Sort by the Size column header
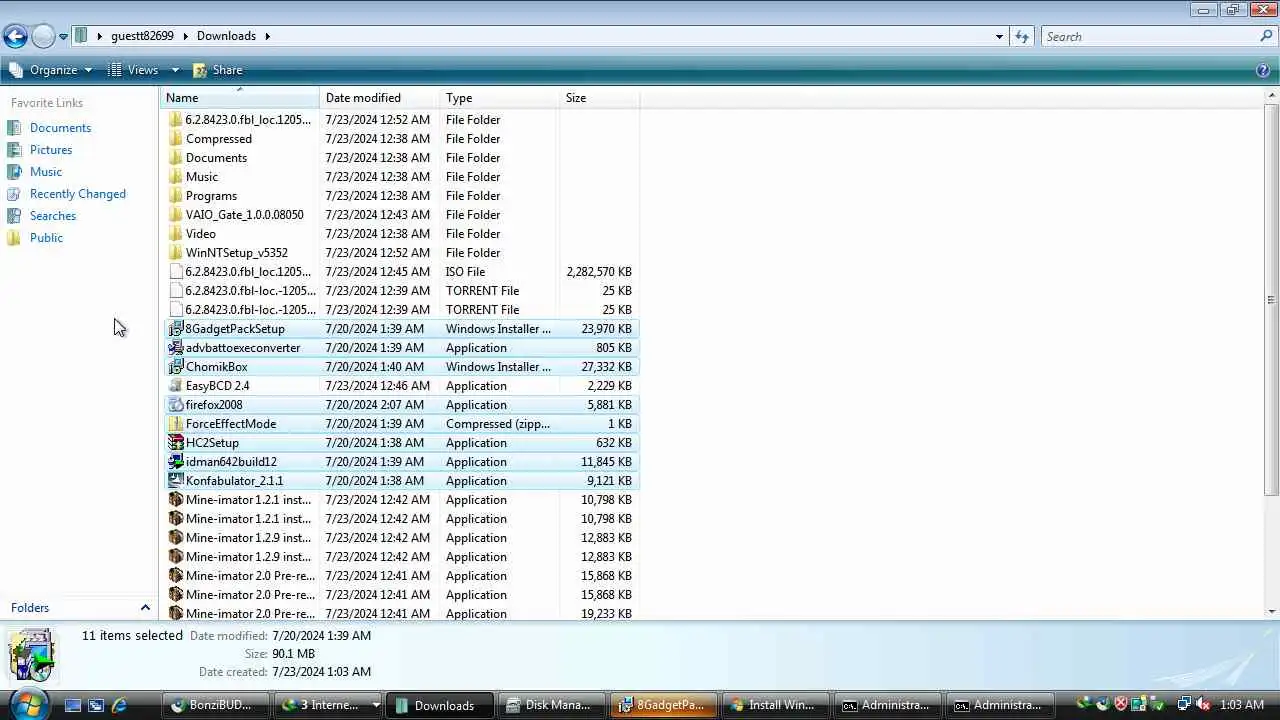This screenshot has width=1280, height=720. click(600, 98)
